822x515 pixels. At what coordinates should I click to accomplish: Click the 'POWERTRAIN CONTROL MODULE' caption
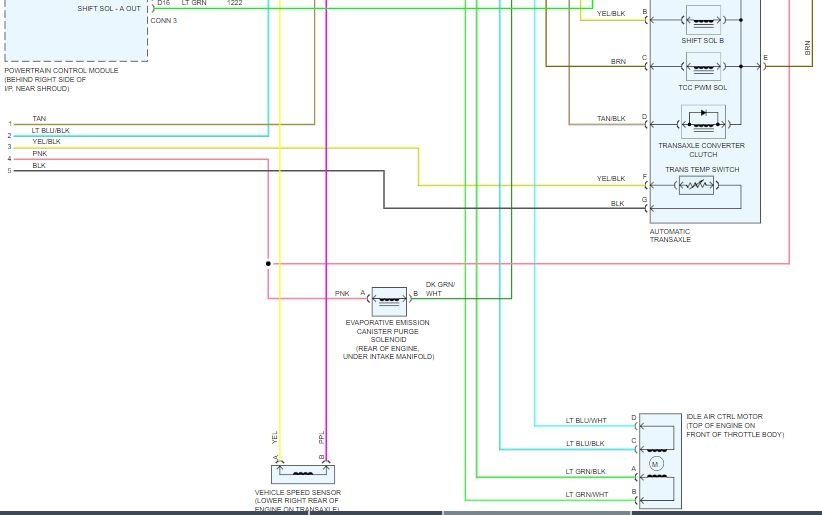pos(61,70)
